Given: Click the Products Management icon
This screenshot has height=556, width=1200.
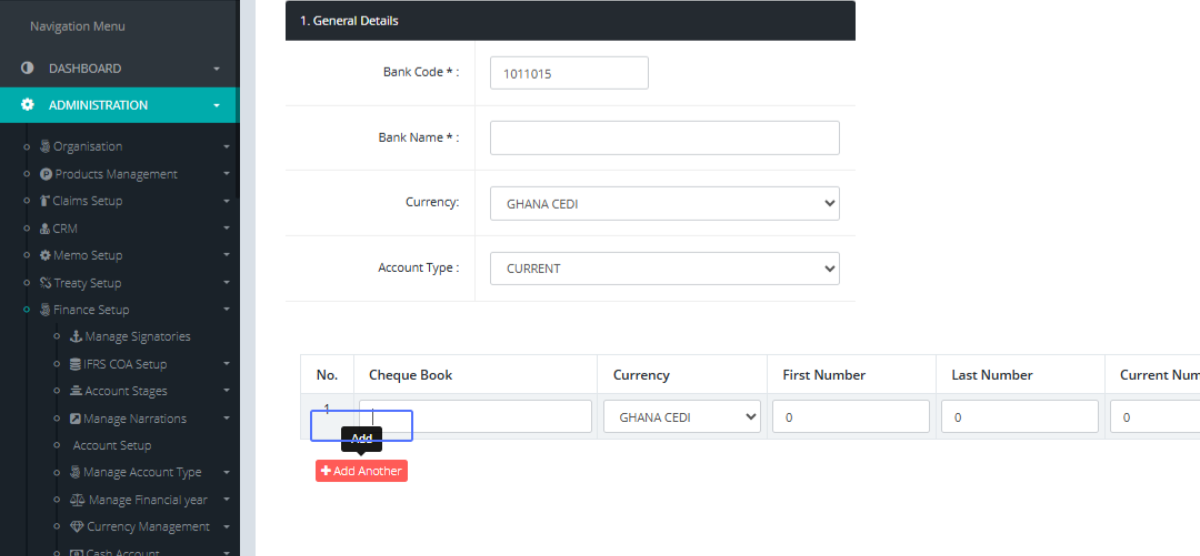Looking at the screenshot, I should 46,174.
